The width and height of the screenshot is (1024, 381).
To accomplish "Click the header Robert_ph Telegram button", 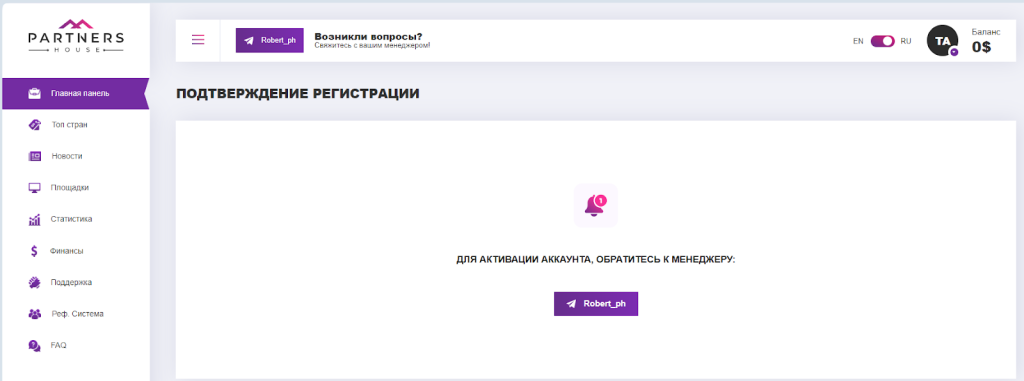I will (270, 40).
